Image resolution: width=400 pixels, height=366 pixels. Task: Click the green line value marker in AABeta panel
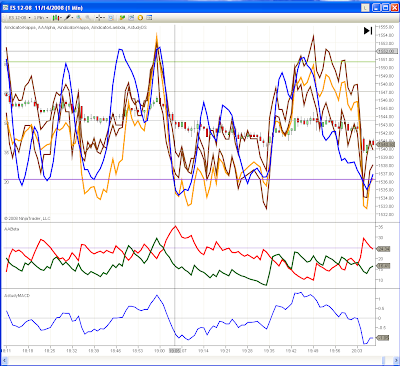(x=384, y=266)
